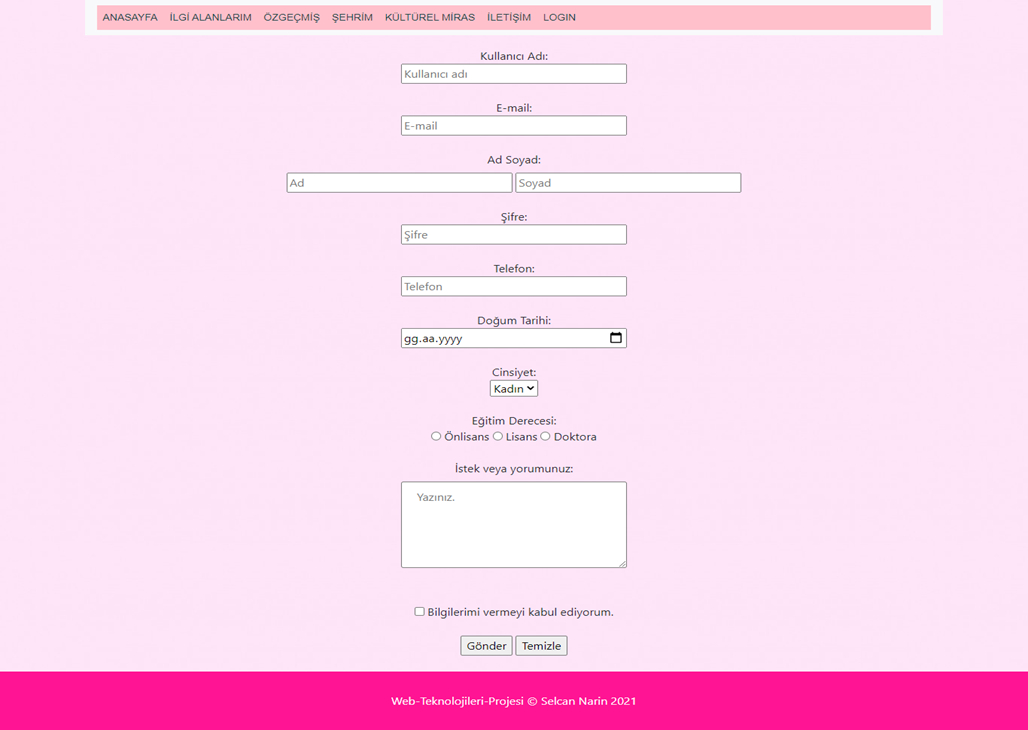Select the E-mail input field
The image size is (1028, 730).
point(513,125)
